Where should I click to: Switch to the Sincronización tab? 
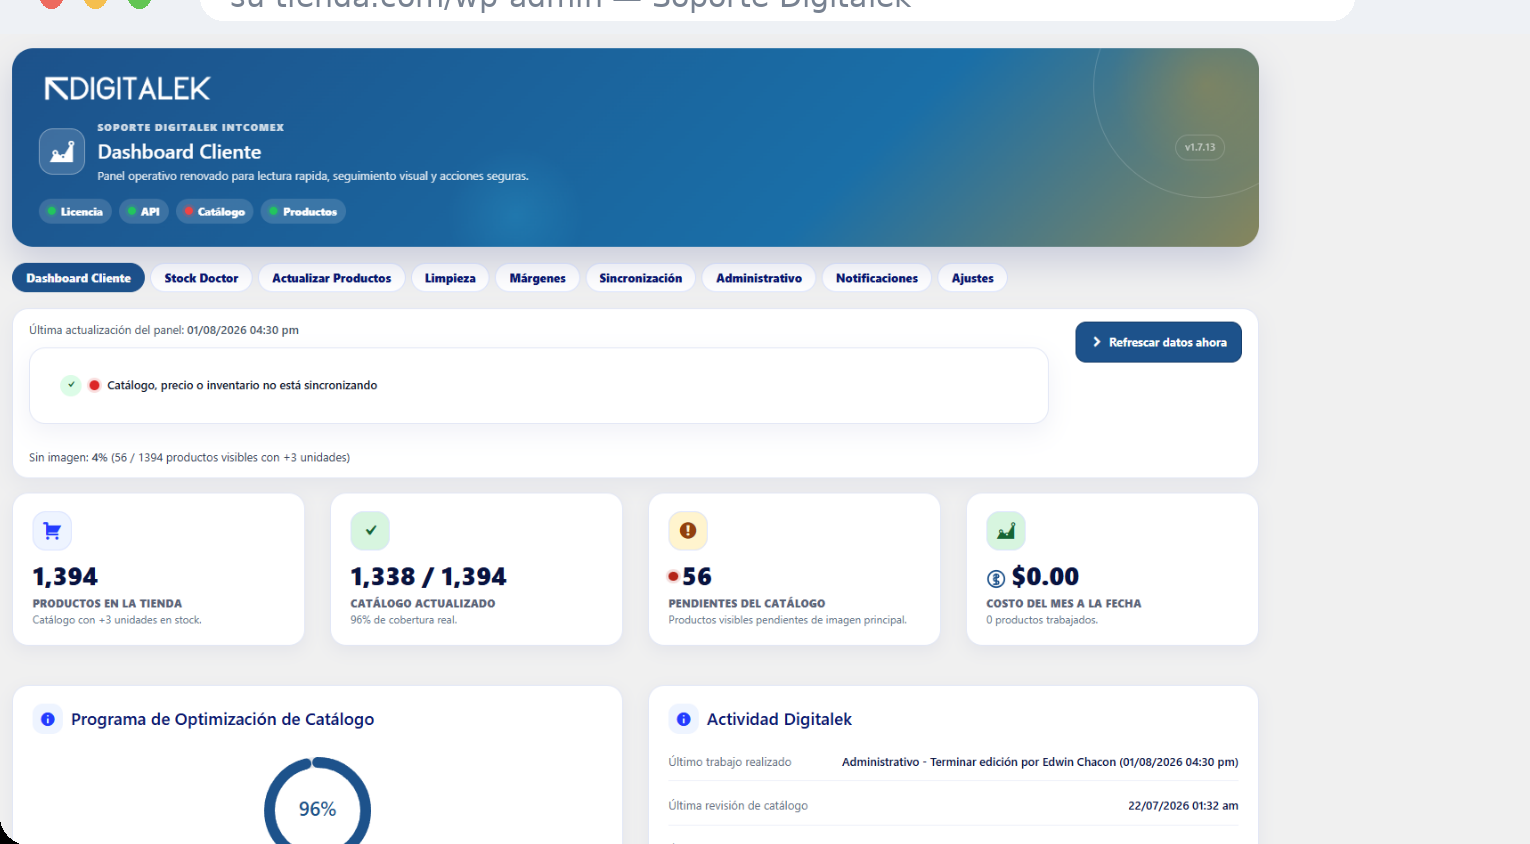[x=641, y=278]
